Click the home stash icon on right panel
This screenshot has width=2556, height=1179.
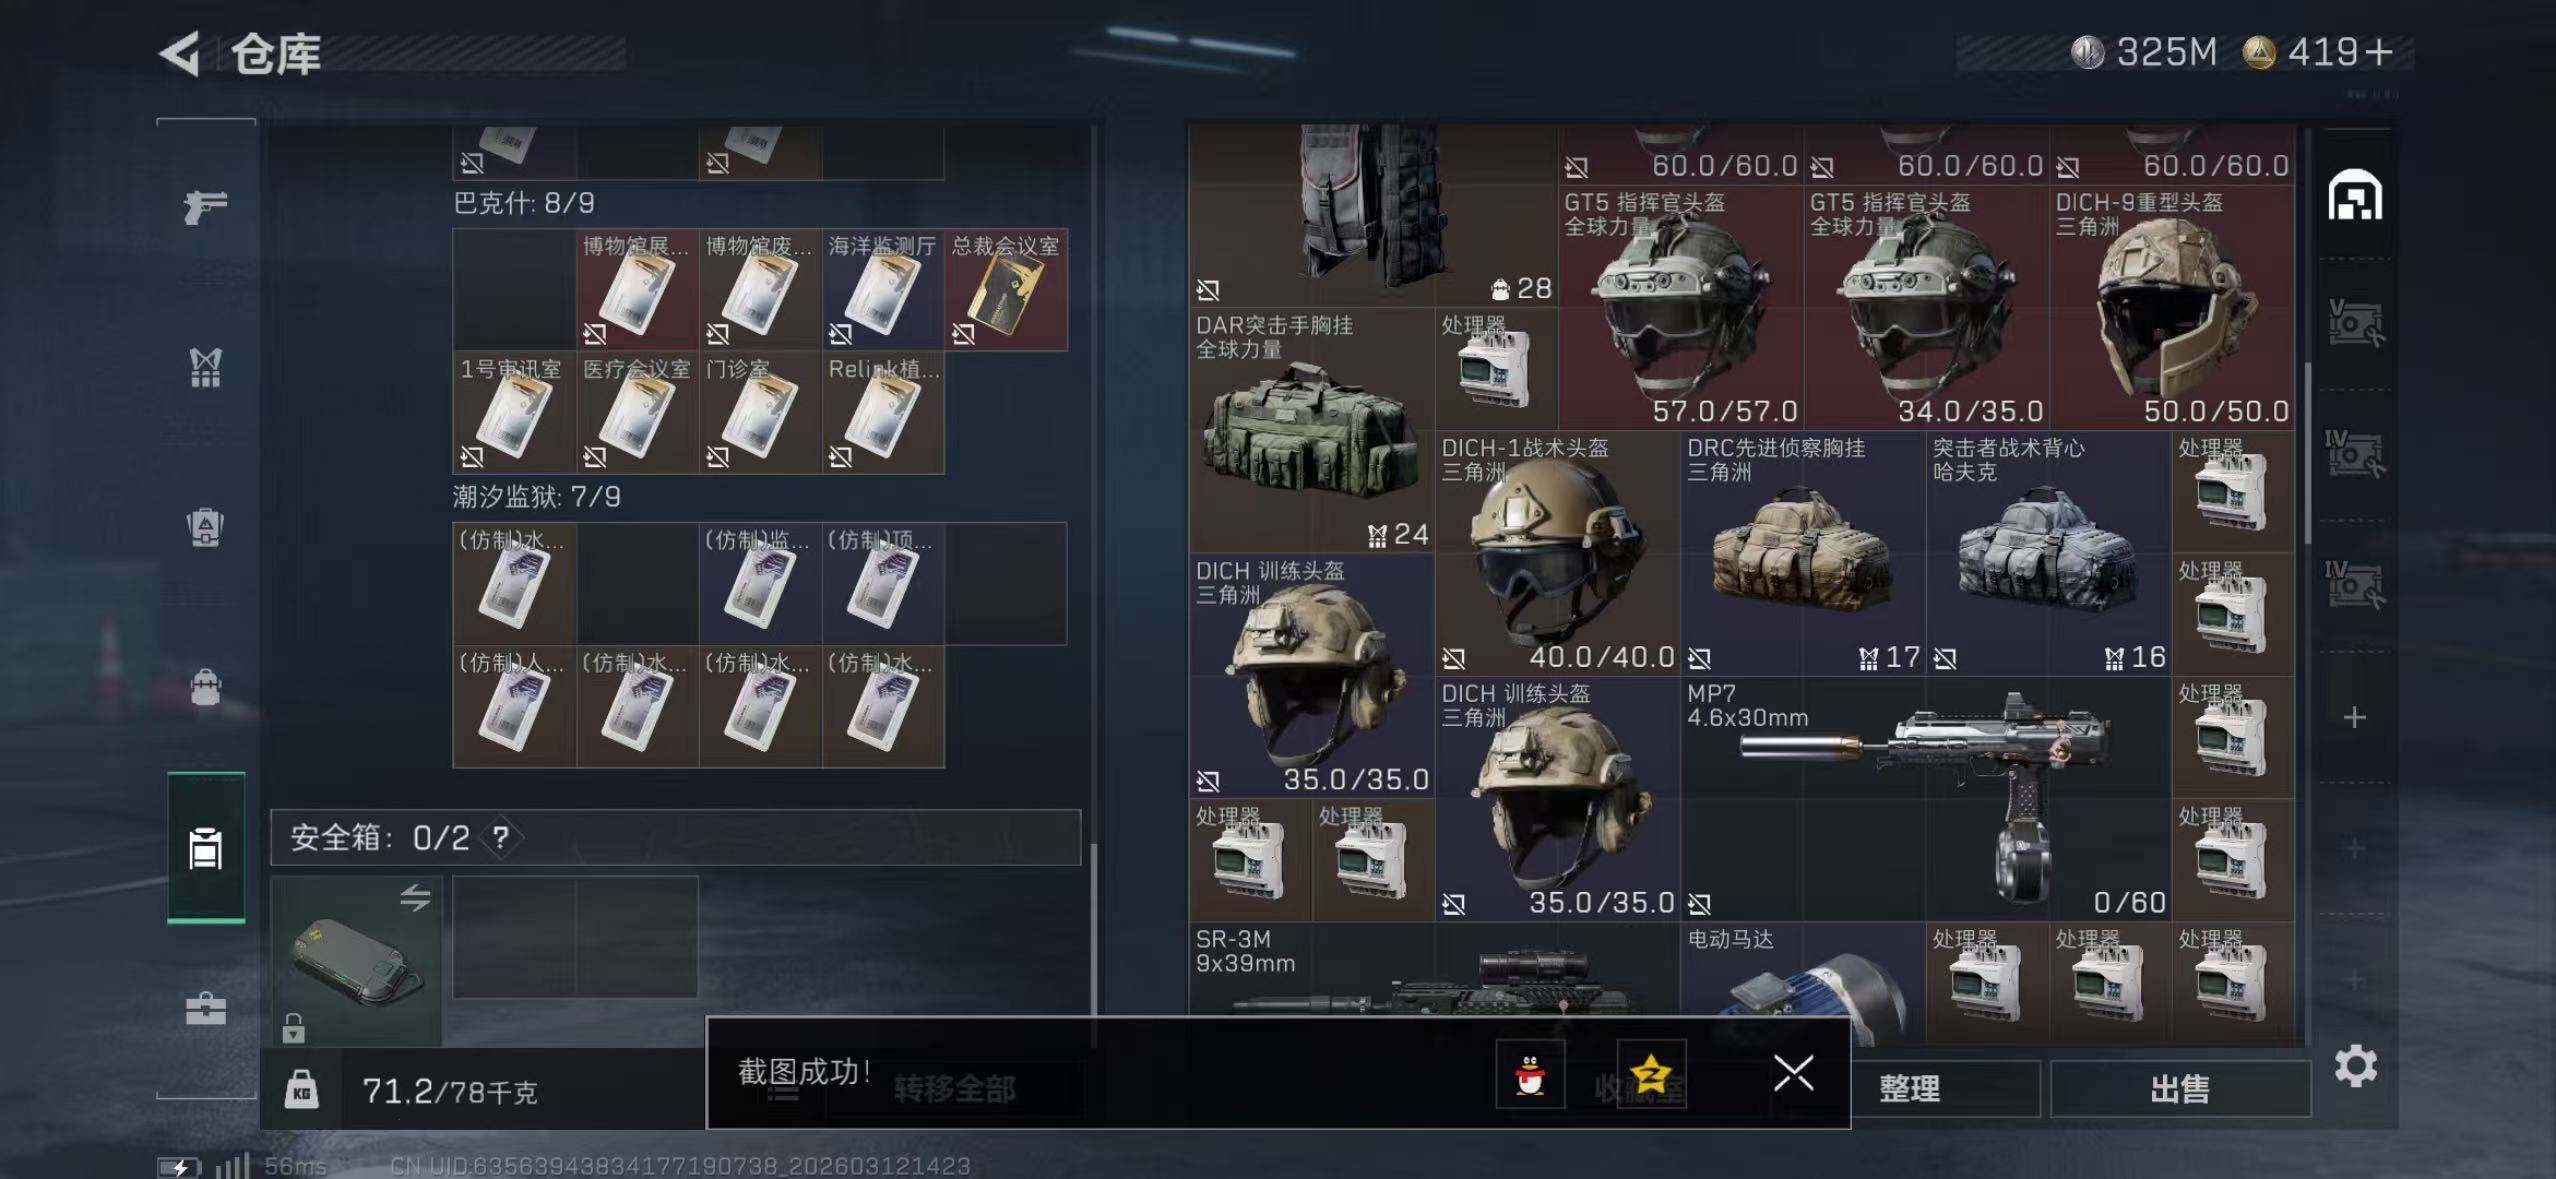[2354, 195]
